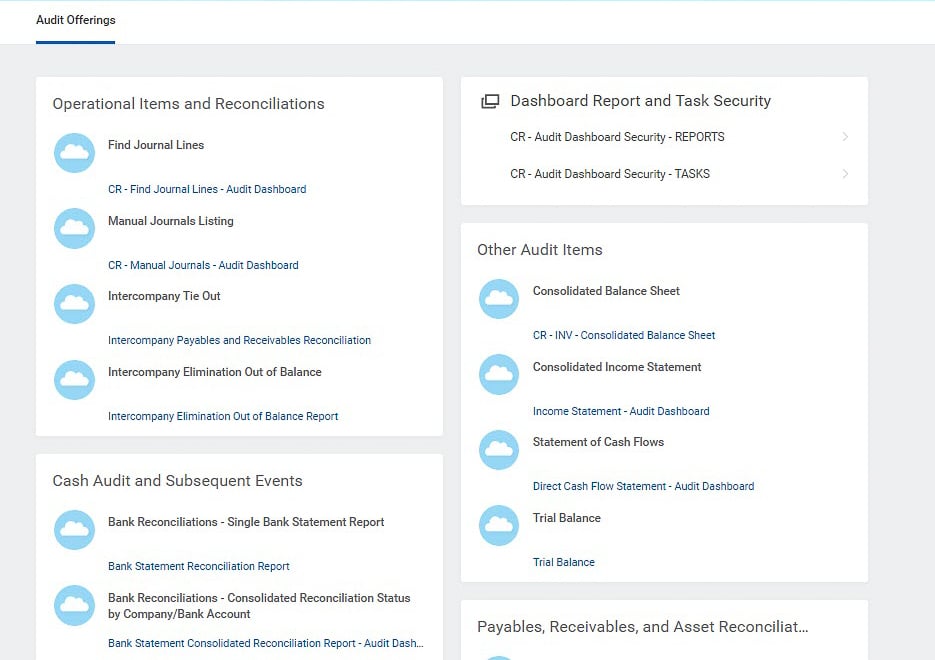The height and width of the screenshot is (660, 935).
Task: Open CR - Find Journal Lines - Audit Dashboard
Action: pyautogui.click(x=207, y=189)
